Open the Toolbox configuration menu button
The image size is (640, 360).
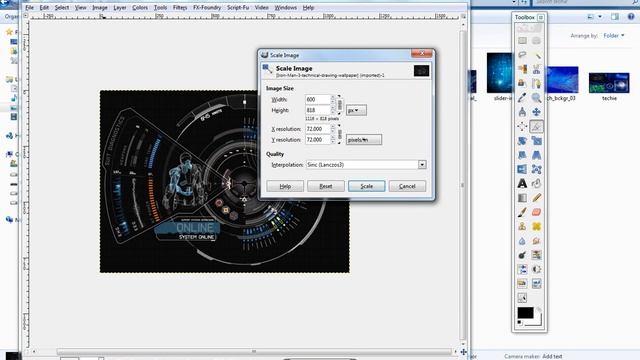click(540, 17)
